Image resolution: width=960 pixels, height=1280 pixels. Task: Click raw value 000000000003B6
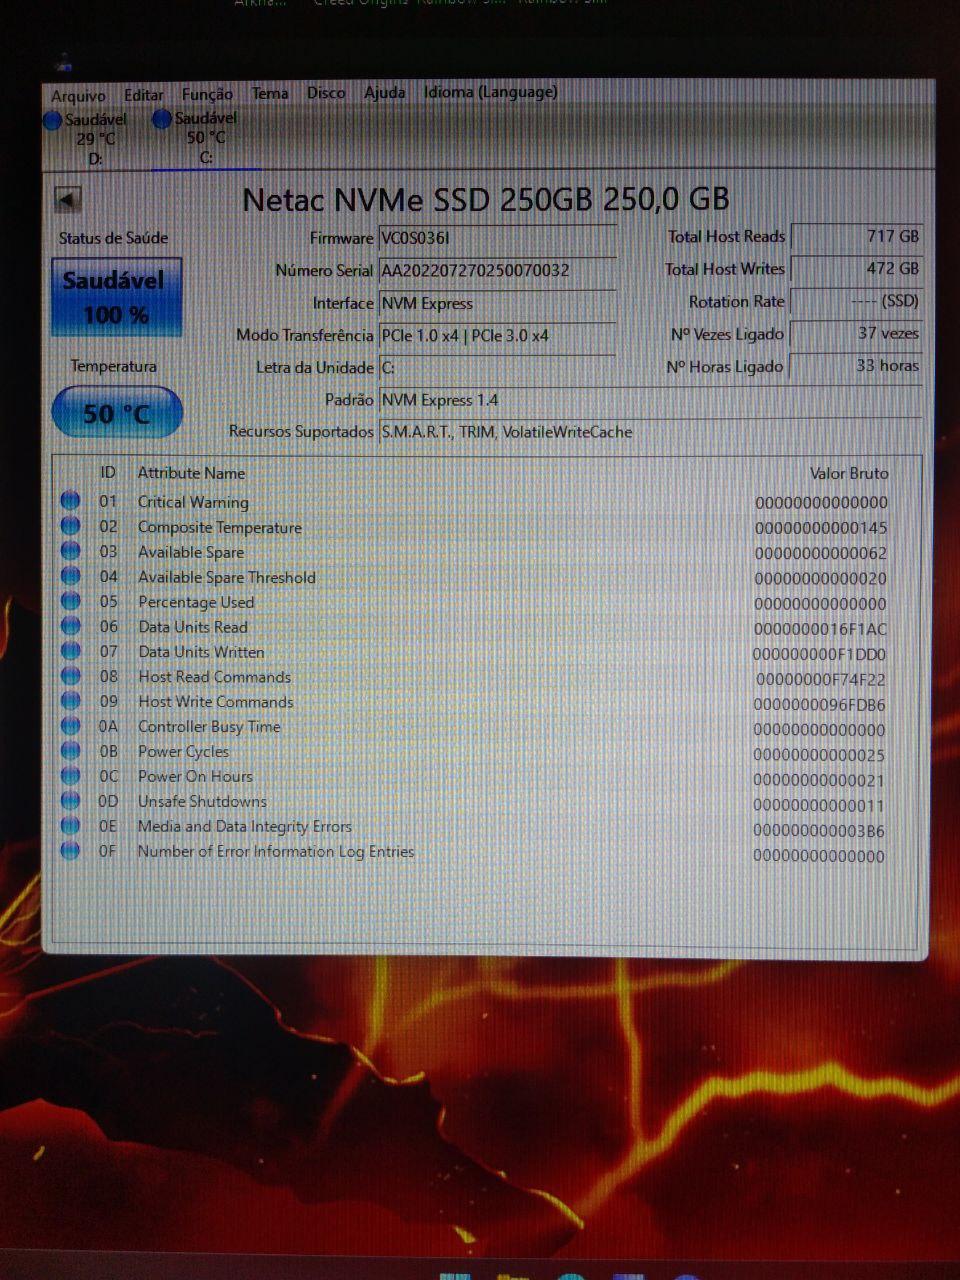(x=819, y=831)
